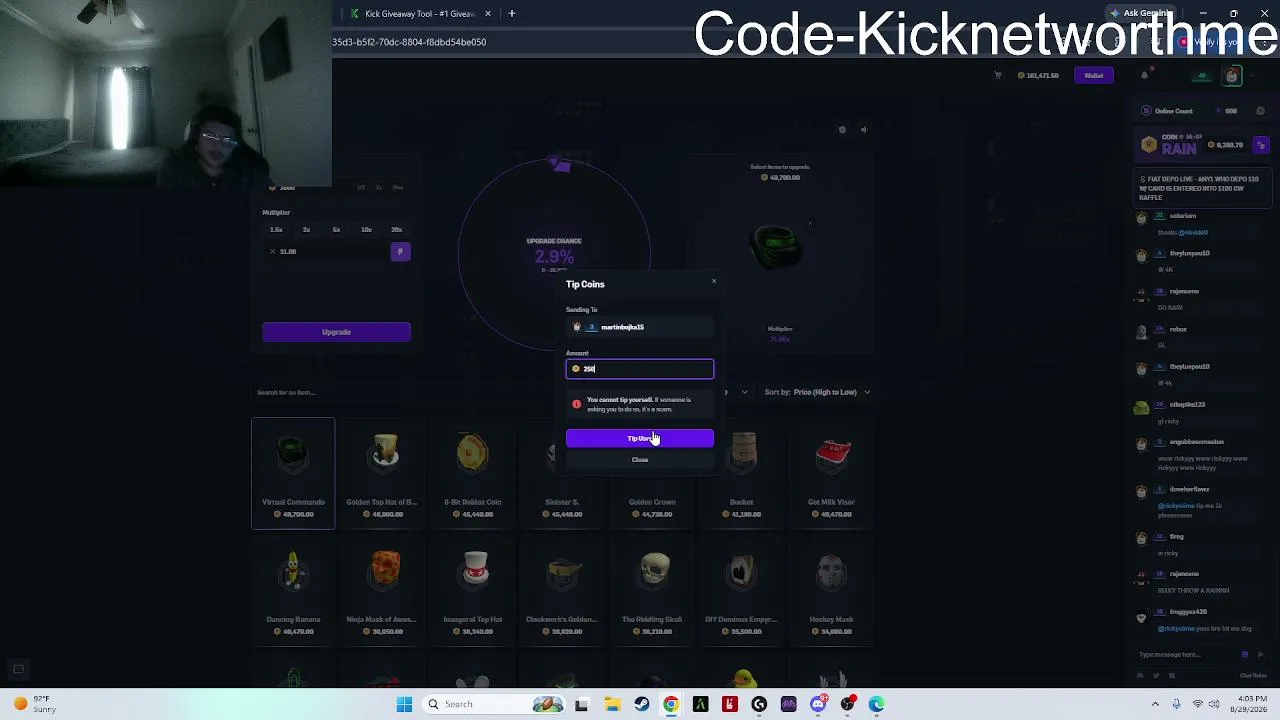Select the Golden Top Hat item
1280x720 pixels.
(x=383, y=473)
